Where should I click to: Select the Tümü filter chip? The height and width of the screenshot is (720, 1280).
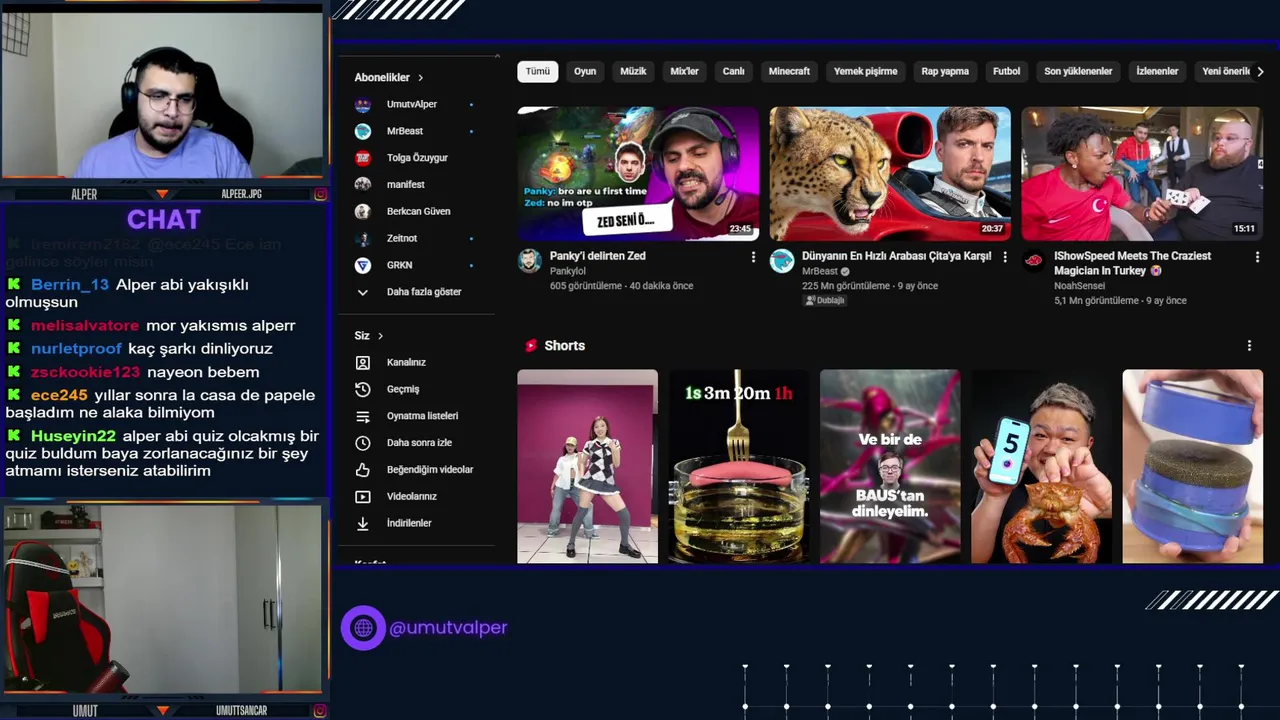tap(538, 71)
